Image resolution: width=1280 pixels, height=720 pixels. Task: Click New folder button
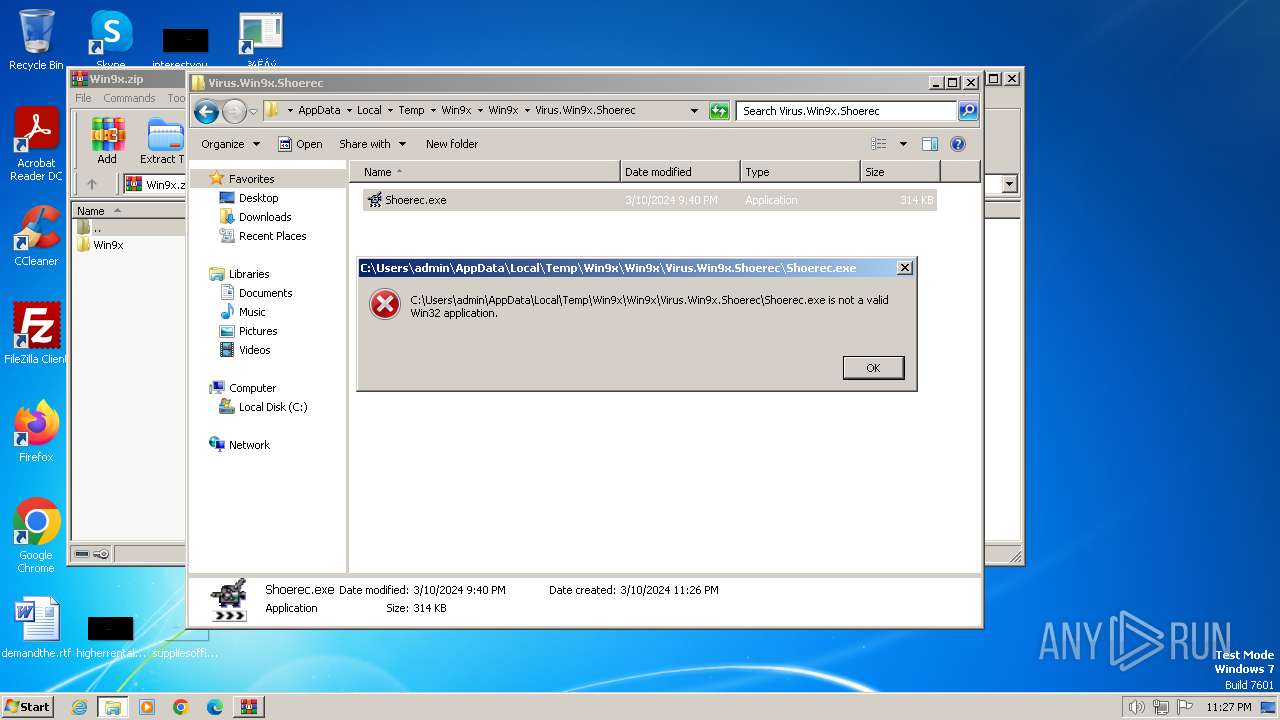(452, 144)
